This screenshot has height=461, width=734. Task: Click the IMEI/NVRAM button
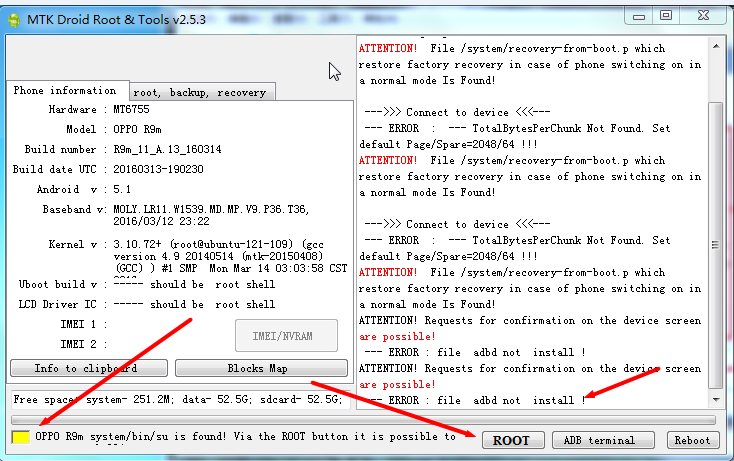click(x=286, y=336)
